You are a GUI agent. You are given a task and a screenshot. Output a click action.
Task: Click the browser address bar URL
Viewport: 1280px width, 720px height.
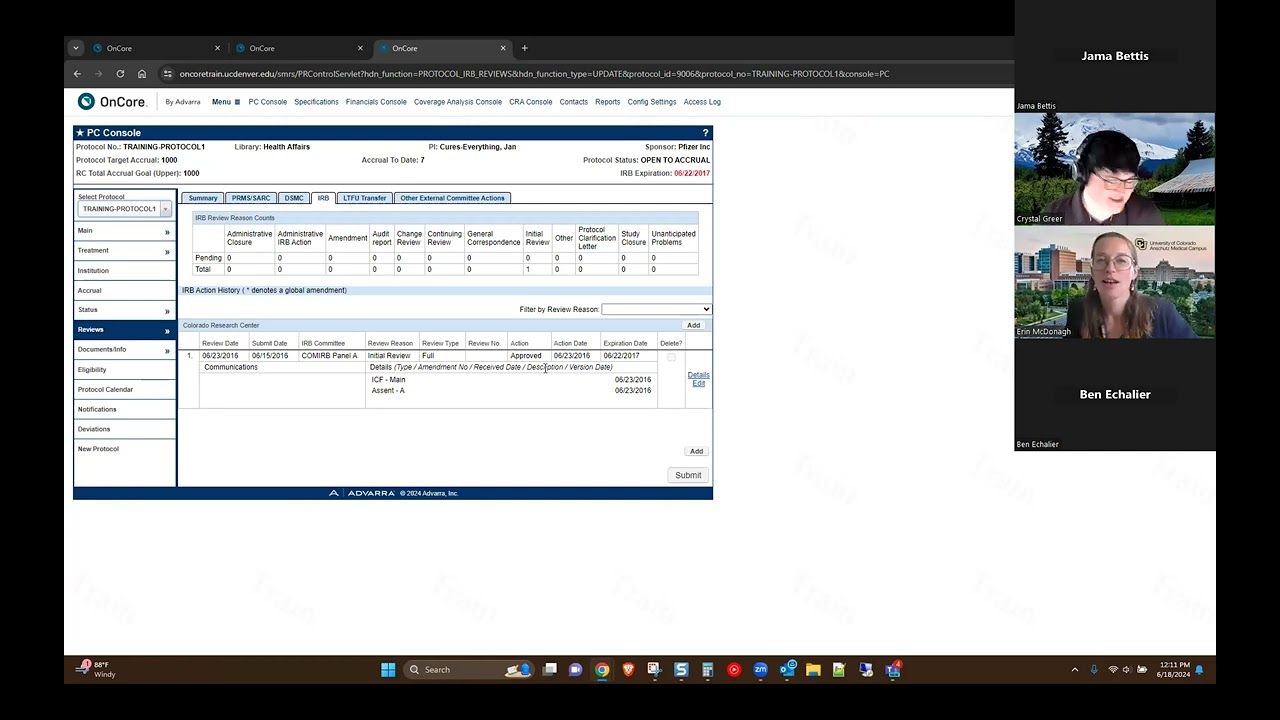pyautogui.click(x=534, y=74)
